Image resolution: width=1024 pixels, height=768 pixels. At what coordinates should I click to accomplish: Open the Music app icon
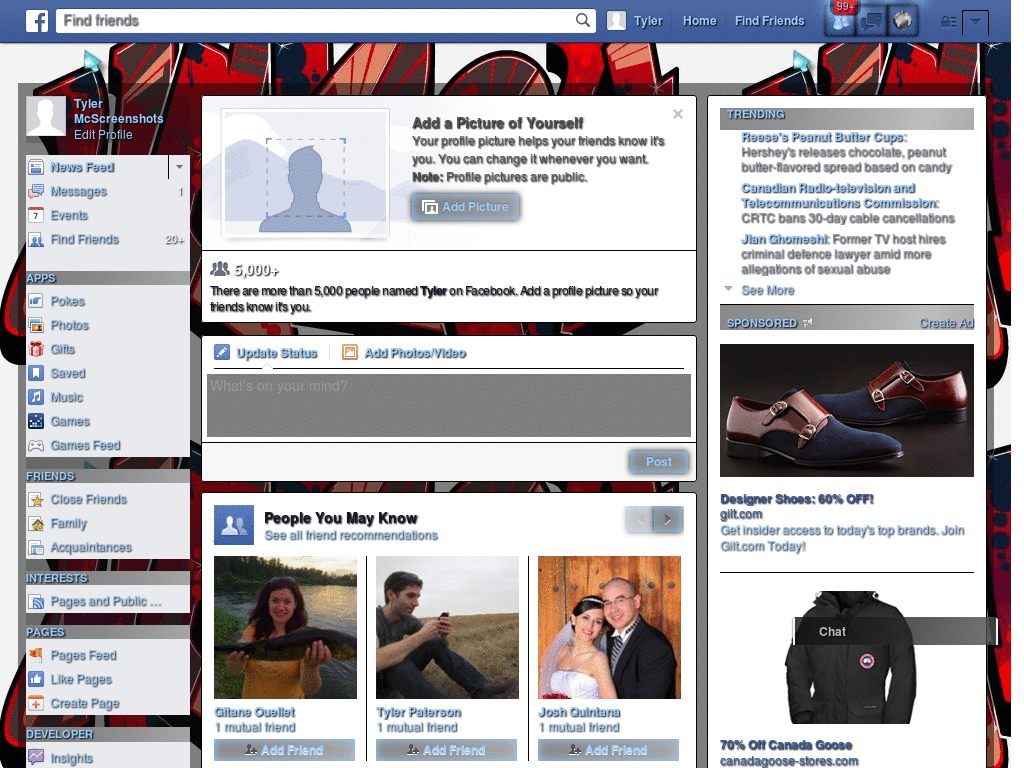point(36,397)
